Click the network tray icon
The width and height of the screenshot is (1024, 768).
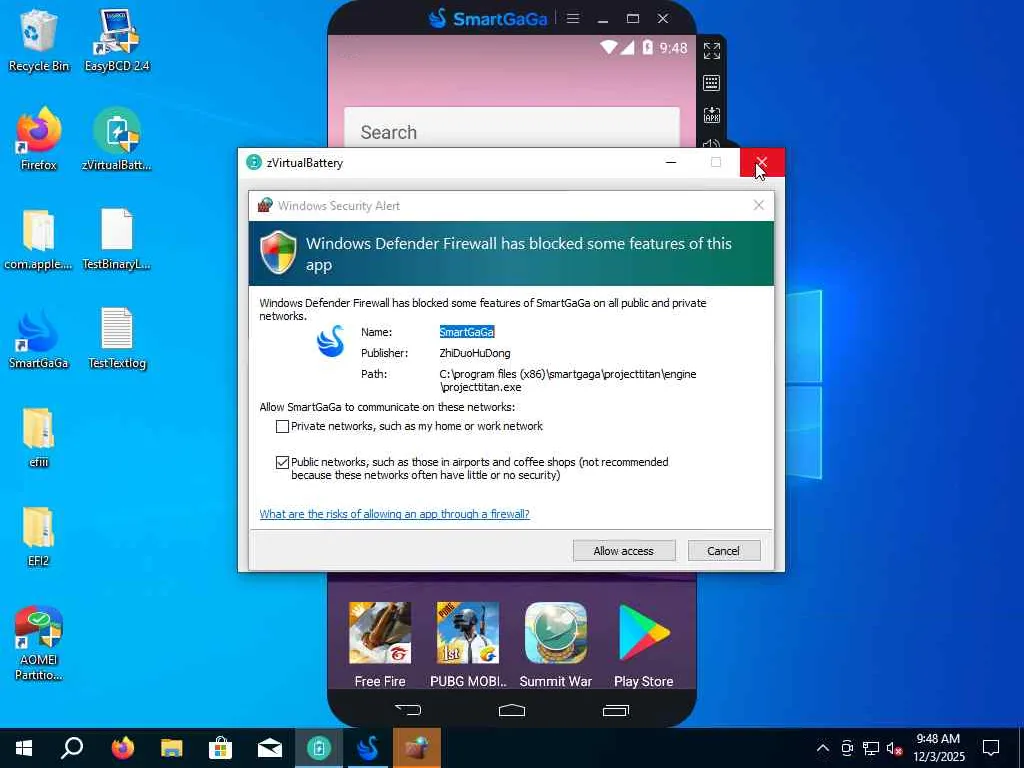click(871, 748)
